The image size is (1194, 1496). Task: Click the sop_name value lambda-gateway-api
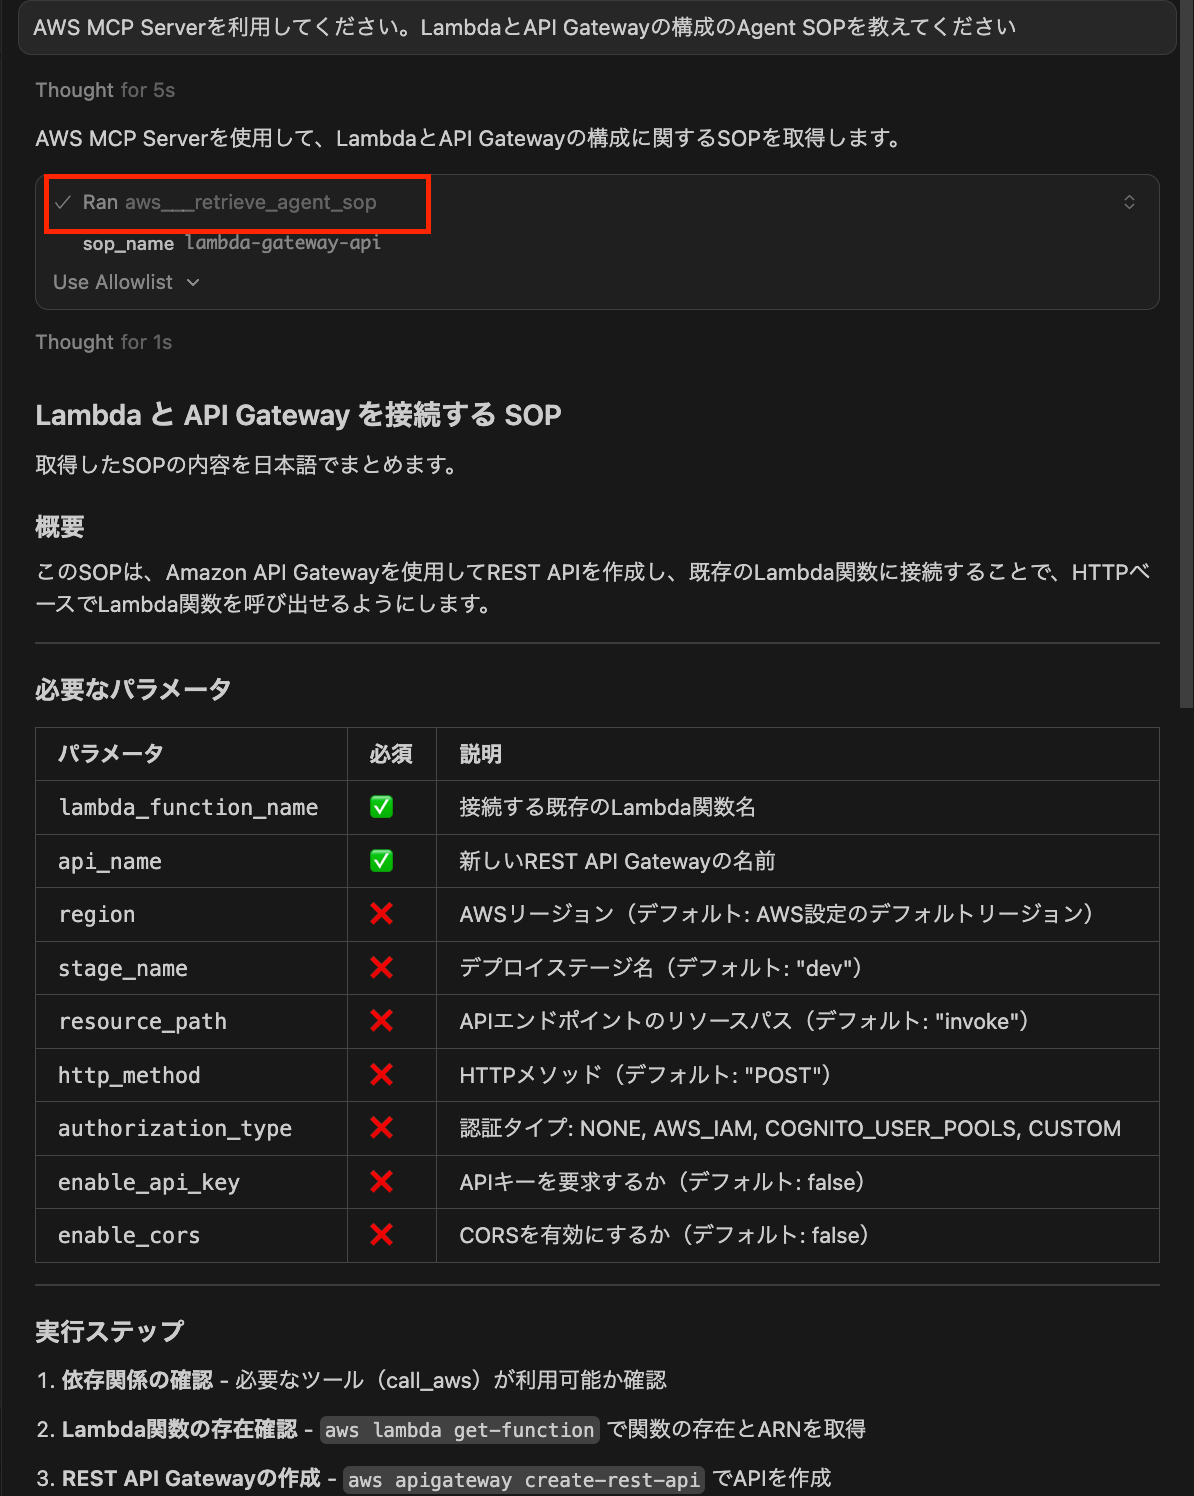tap(282, 242)
